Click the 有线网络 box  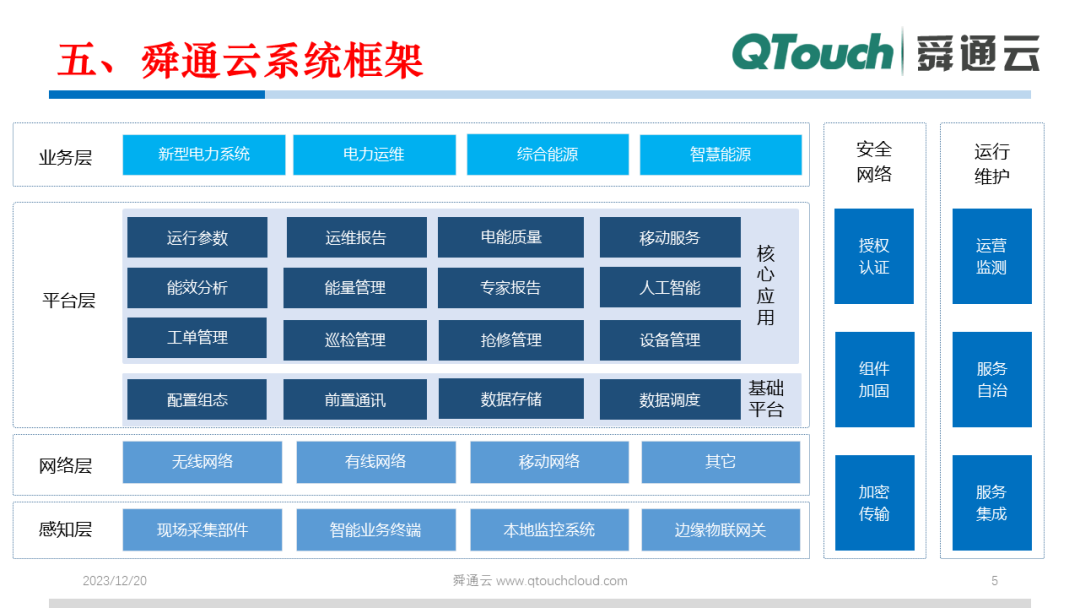(376, 462)
